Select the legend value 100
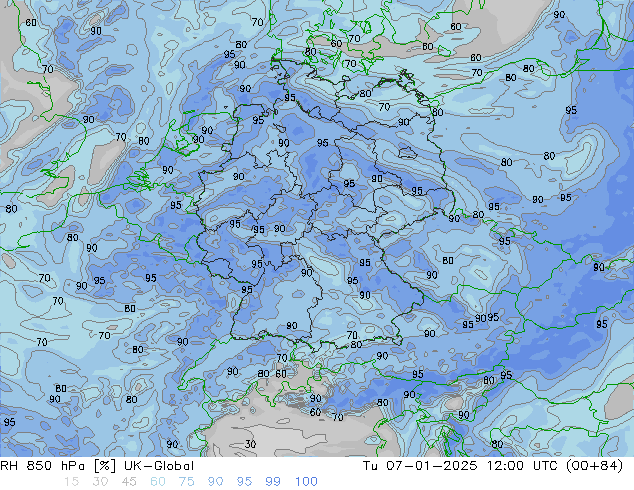The width and height of the screenshot is (634, 490). [x=306, y=482]
